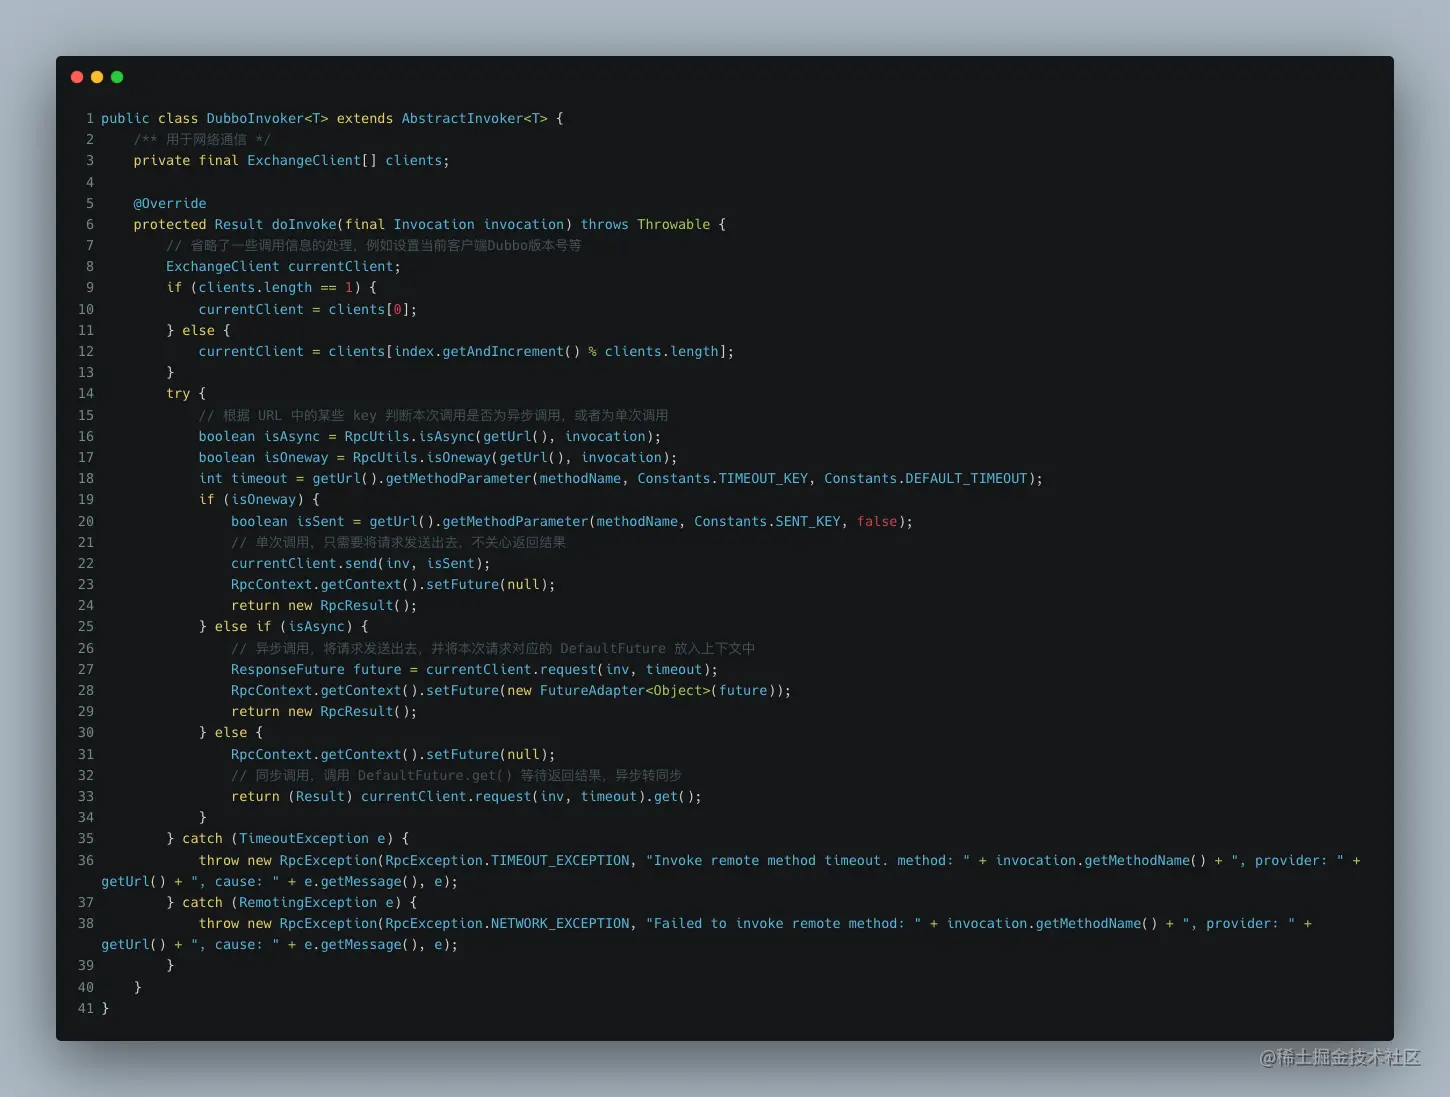Screen dimensions: 1450x1097
Task: Click 'RpcException.TIMEOUT_EXCEPTION' constant
Action: 508,860
